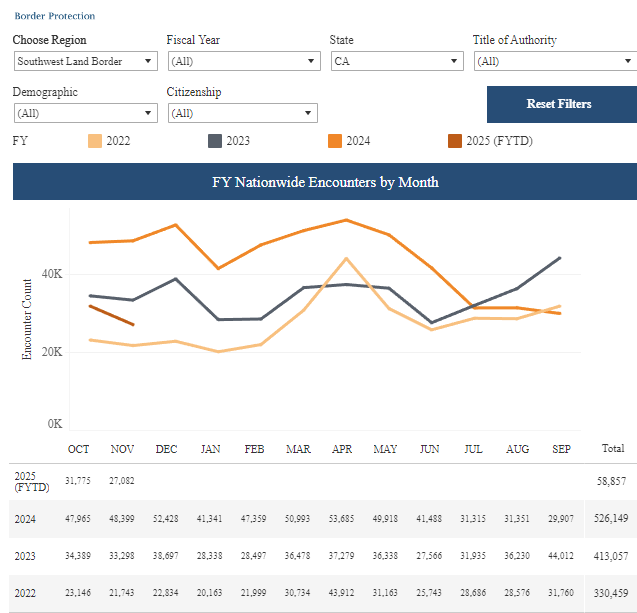Click the Total column header
The height and width of the screenshot is (613, 637).
[x=613, y=448]
